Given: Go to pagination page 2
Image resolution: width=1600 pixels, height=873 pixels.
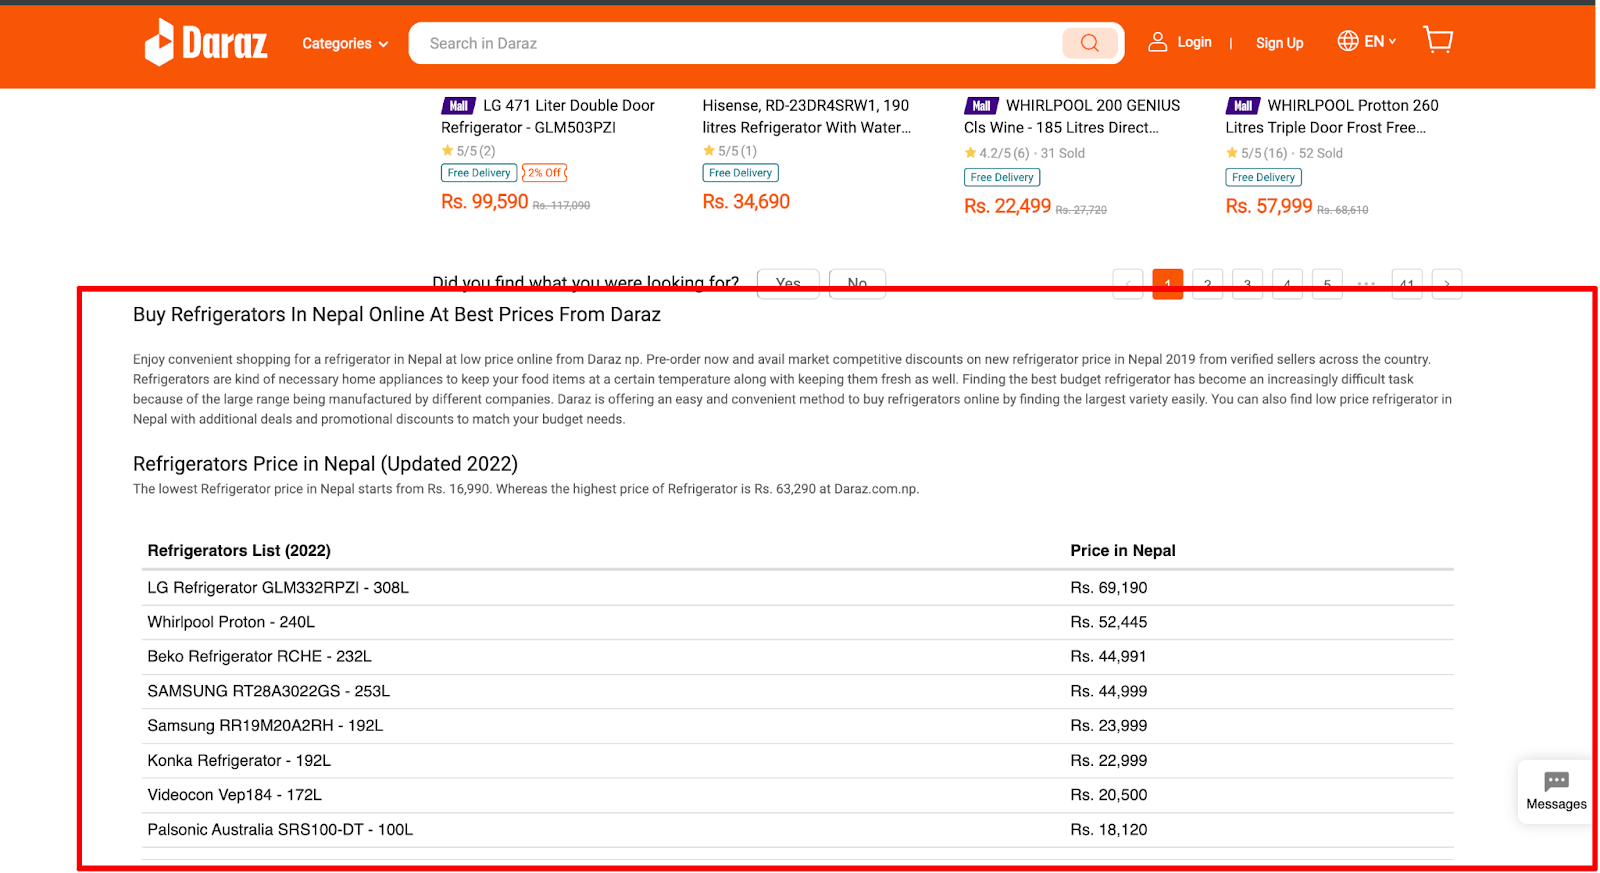Looking at the screenshot, I should 1208,284.
